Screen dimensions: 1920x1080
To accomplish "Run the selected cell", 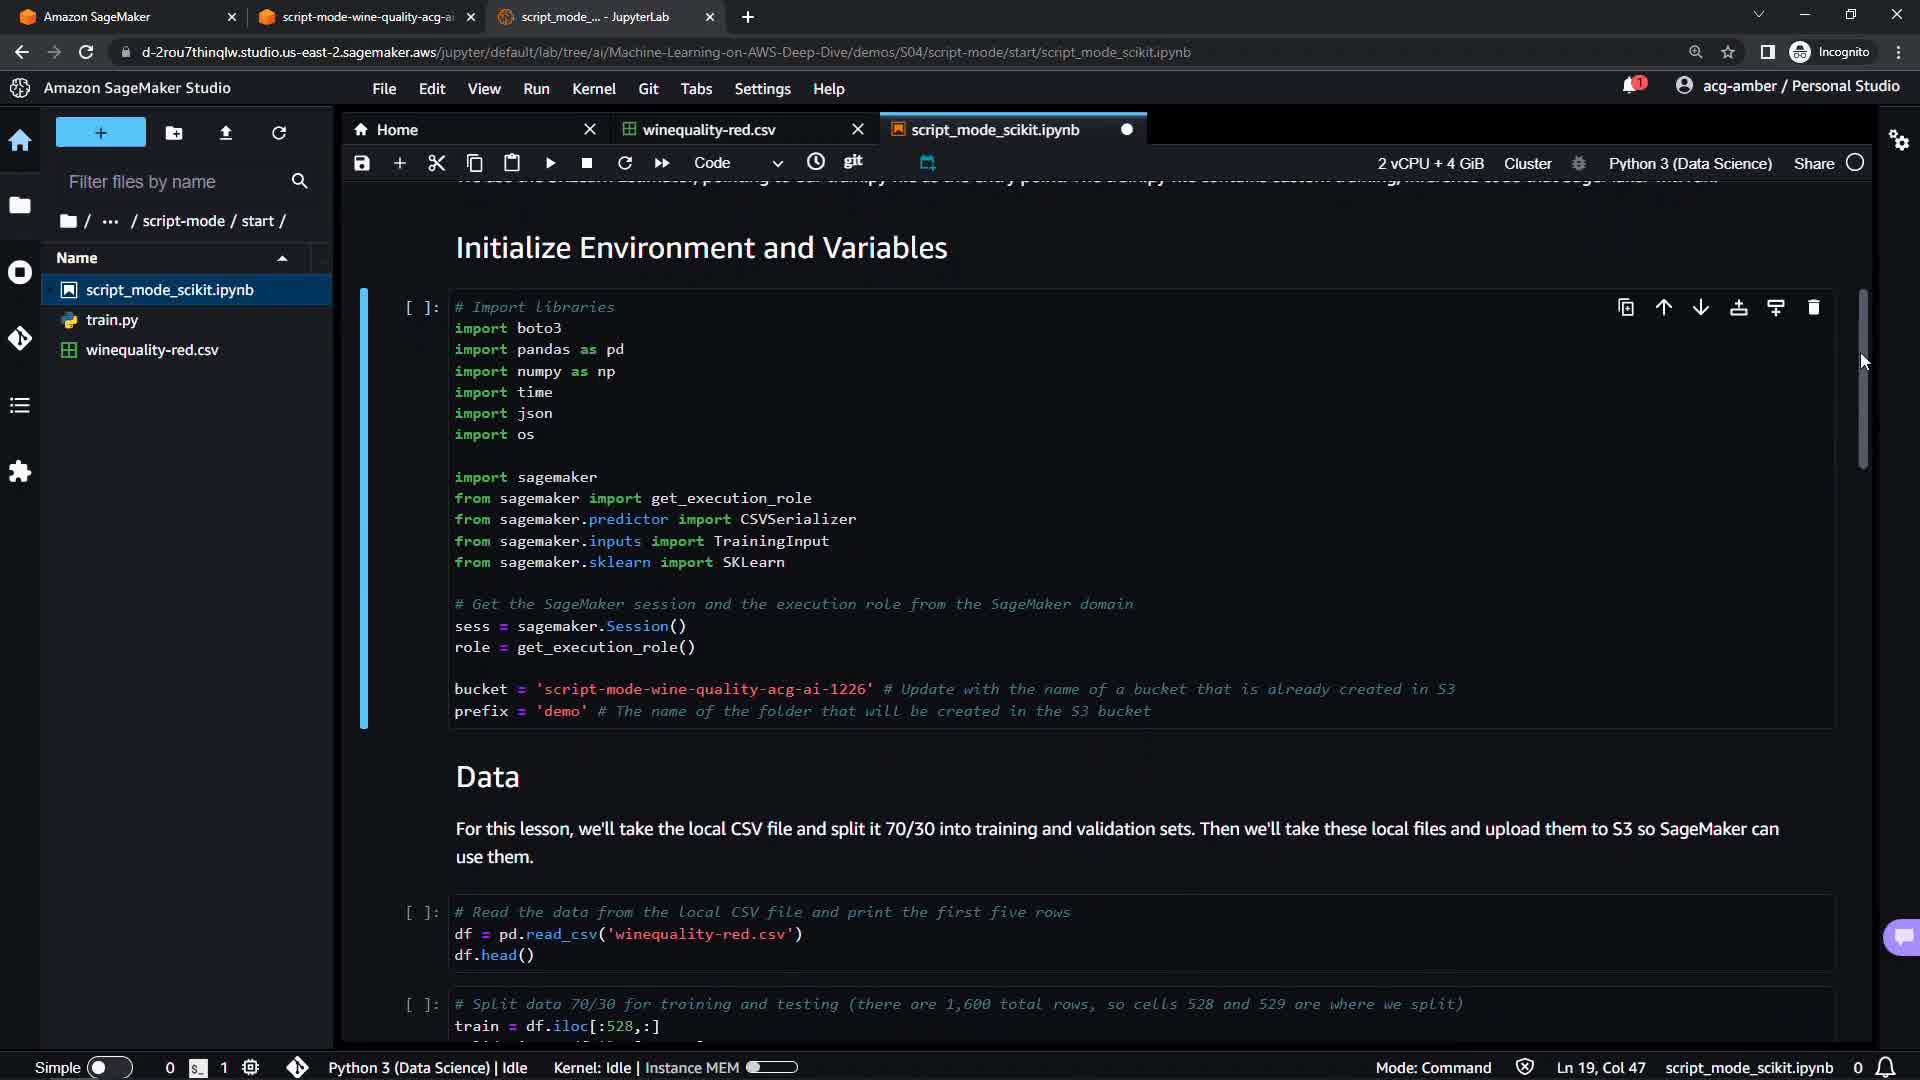I will point(550,163).
